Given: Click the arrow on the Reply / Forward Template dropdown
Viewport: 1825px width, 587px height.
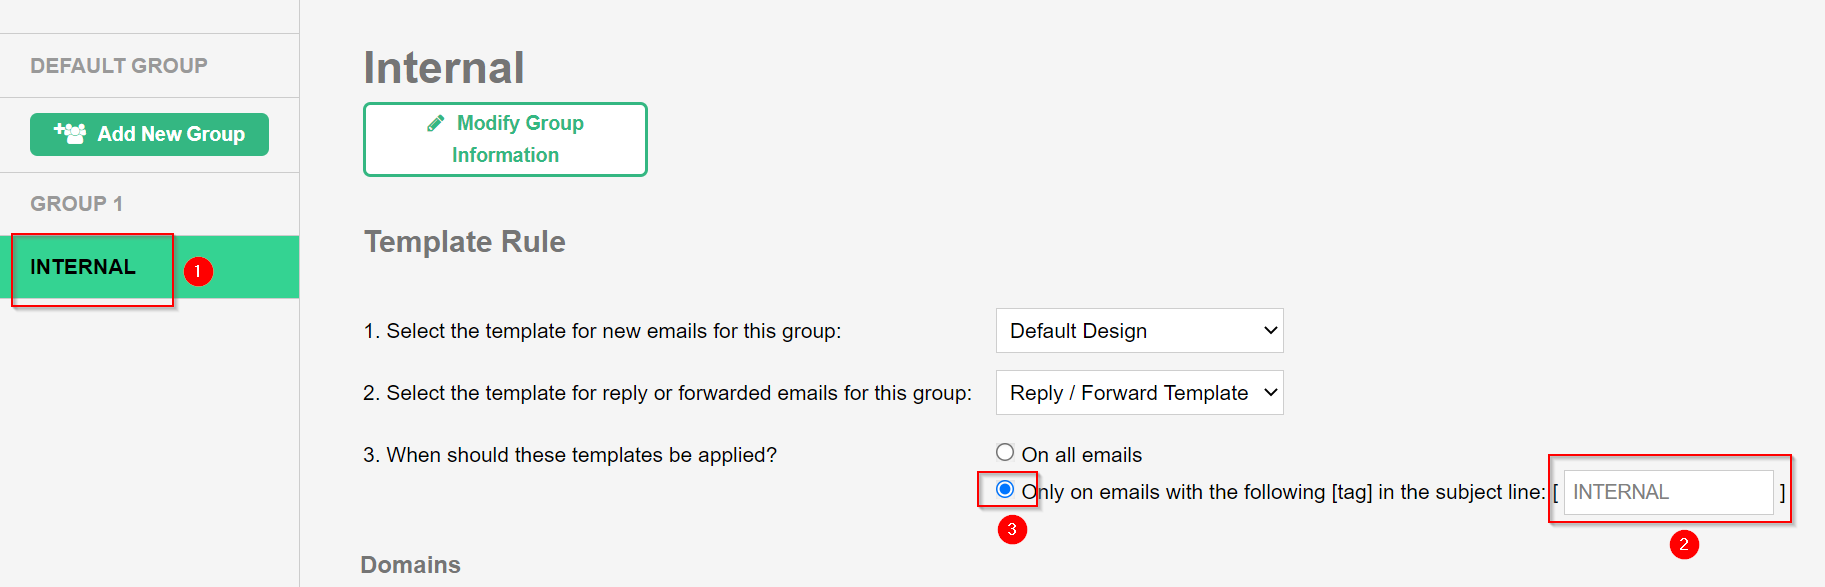Looking at the screenshot, I should [1270, 393].
